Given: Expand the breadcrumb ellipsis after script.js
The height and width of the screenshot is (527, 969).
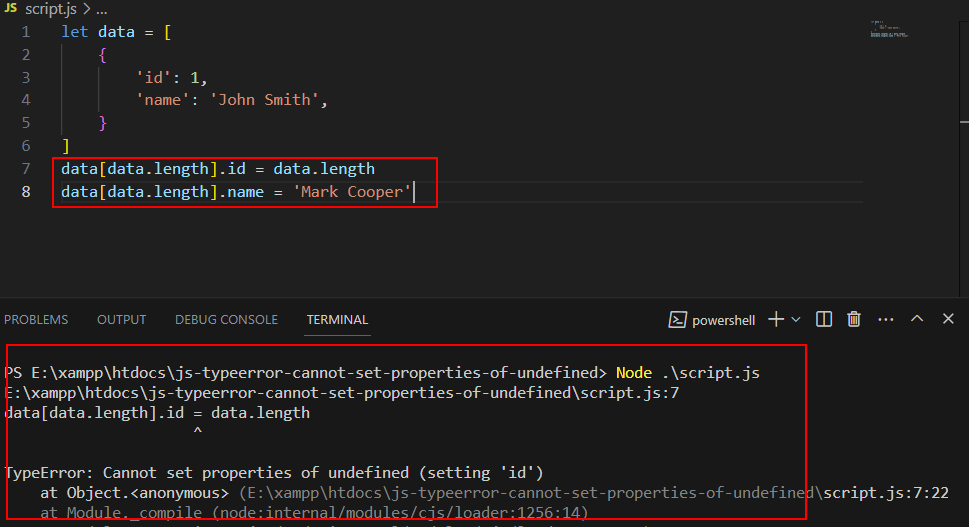Looking at the screenshot, I should tap(102, 10).
